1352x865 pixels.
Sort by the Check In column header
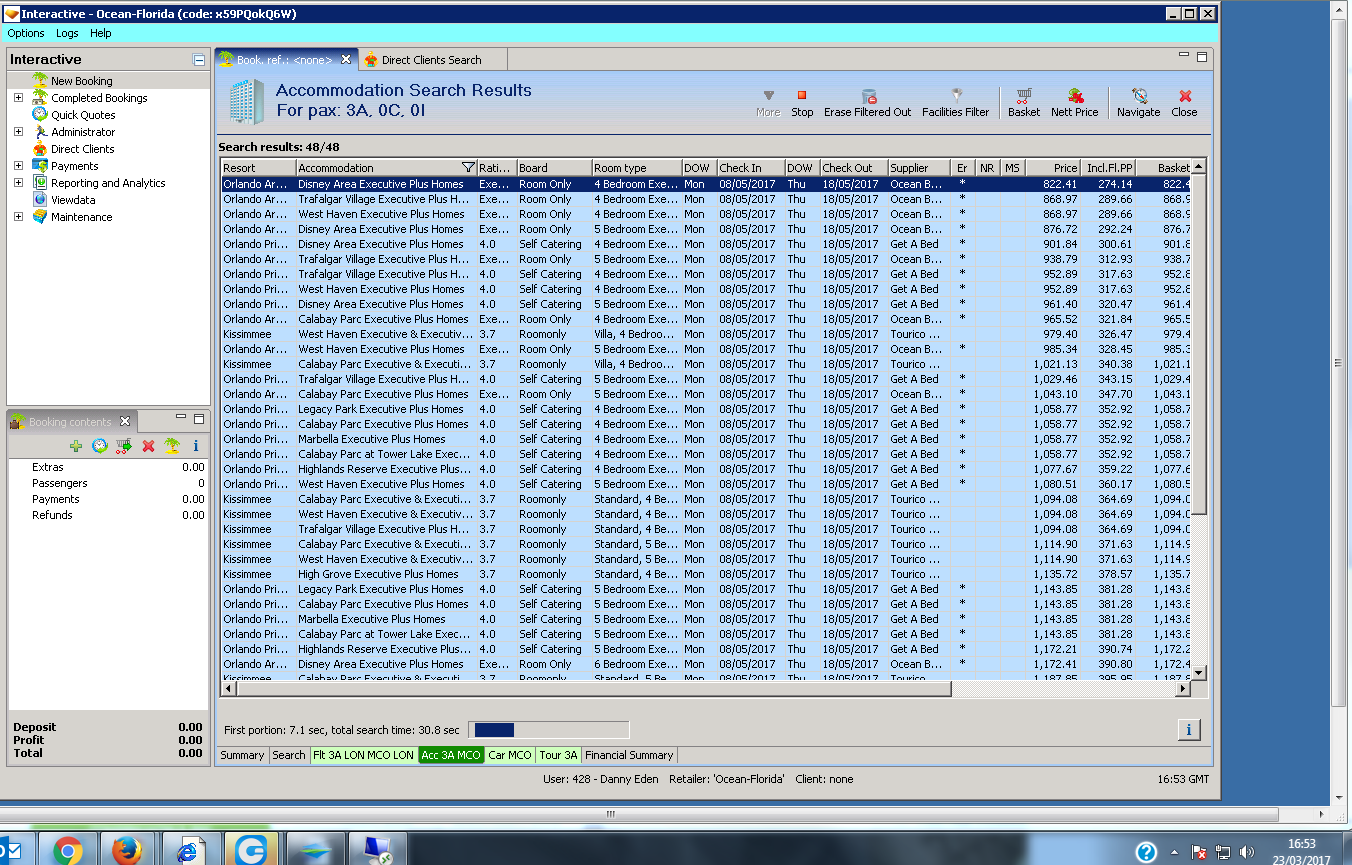tap(750, 168)
